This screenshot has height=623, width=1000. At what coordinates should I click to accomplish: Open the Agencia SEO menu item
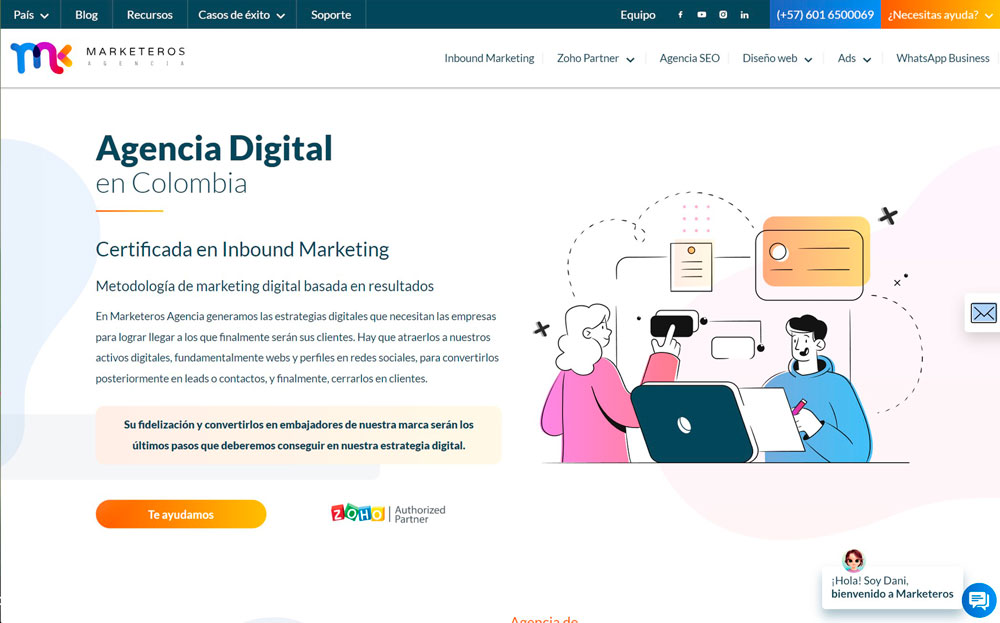tap(689, 59)
